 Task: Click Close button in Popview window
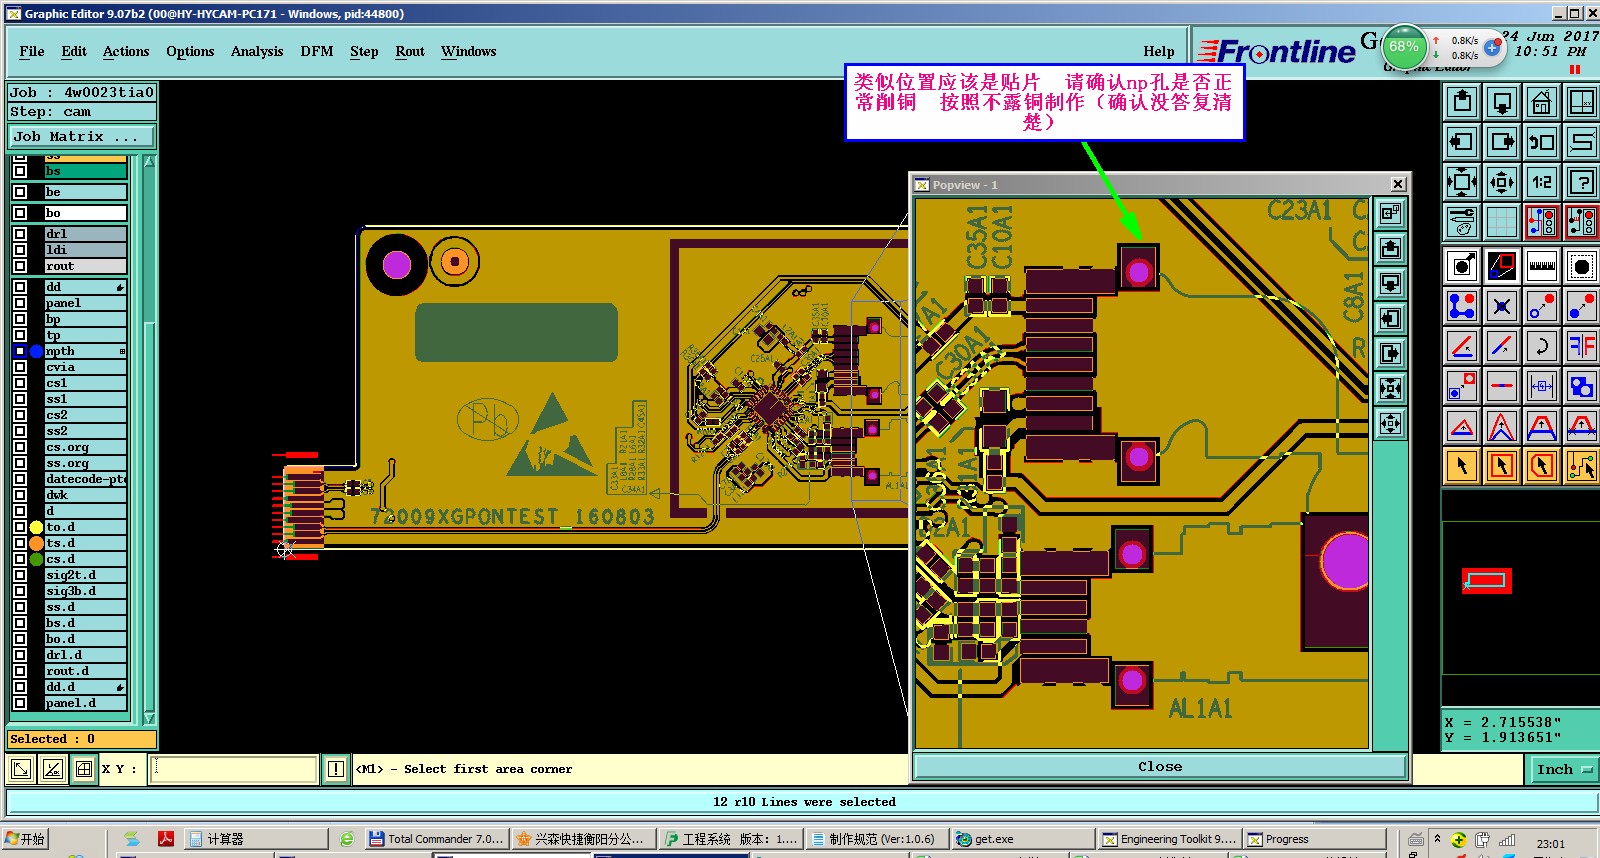point(1160,767)
